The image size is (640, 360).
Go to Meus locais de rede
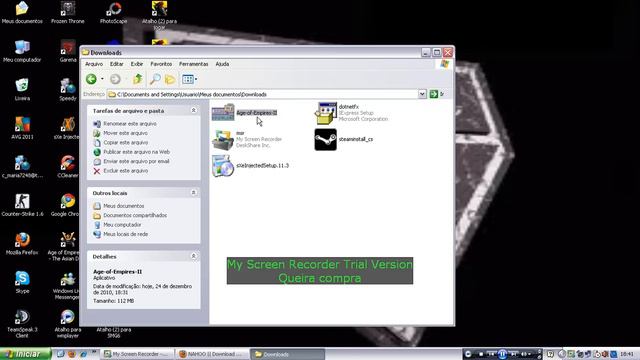(x=126, y=234)
